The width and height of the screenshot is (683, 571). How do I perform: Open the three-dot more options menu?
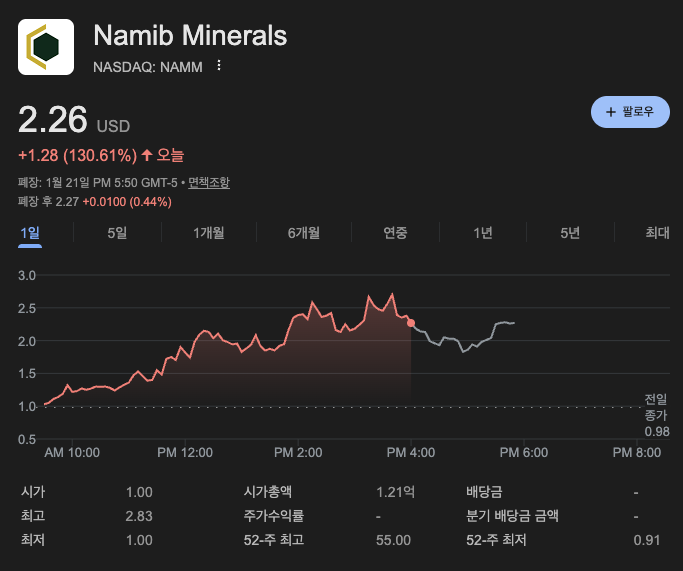click(x=219, y=66)
